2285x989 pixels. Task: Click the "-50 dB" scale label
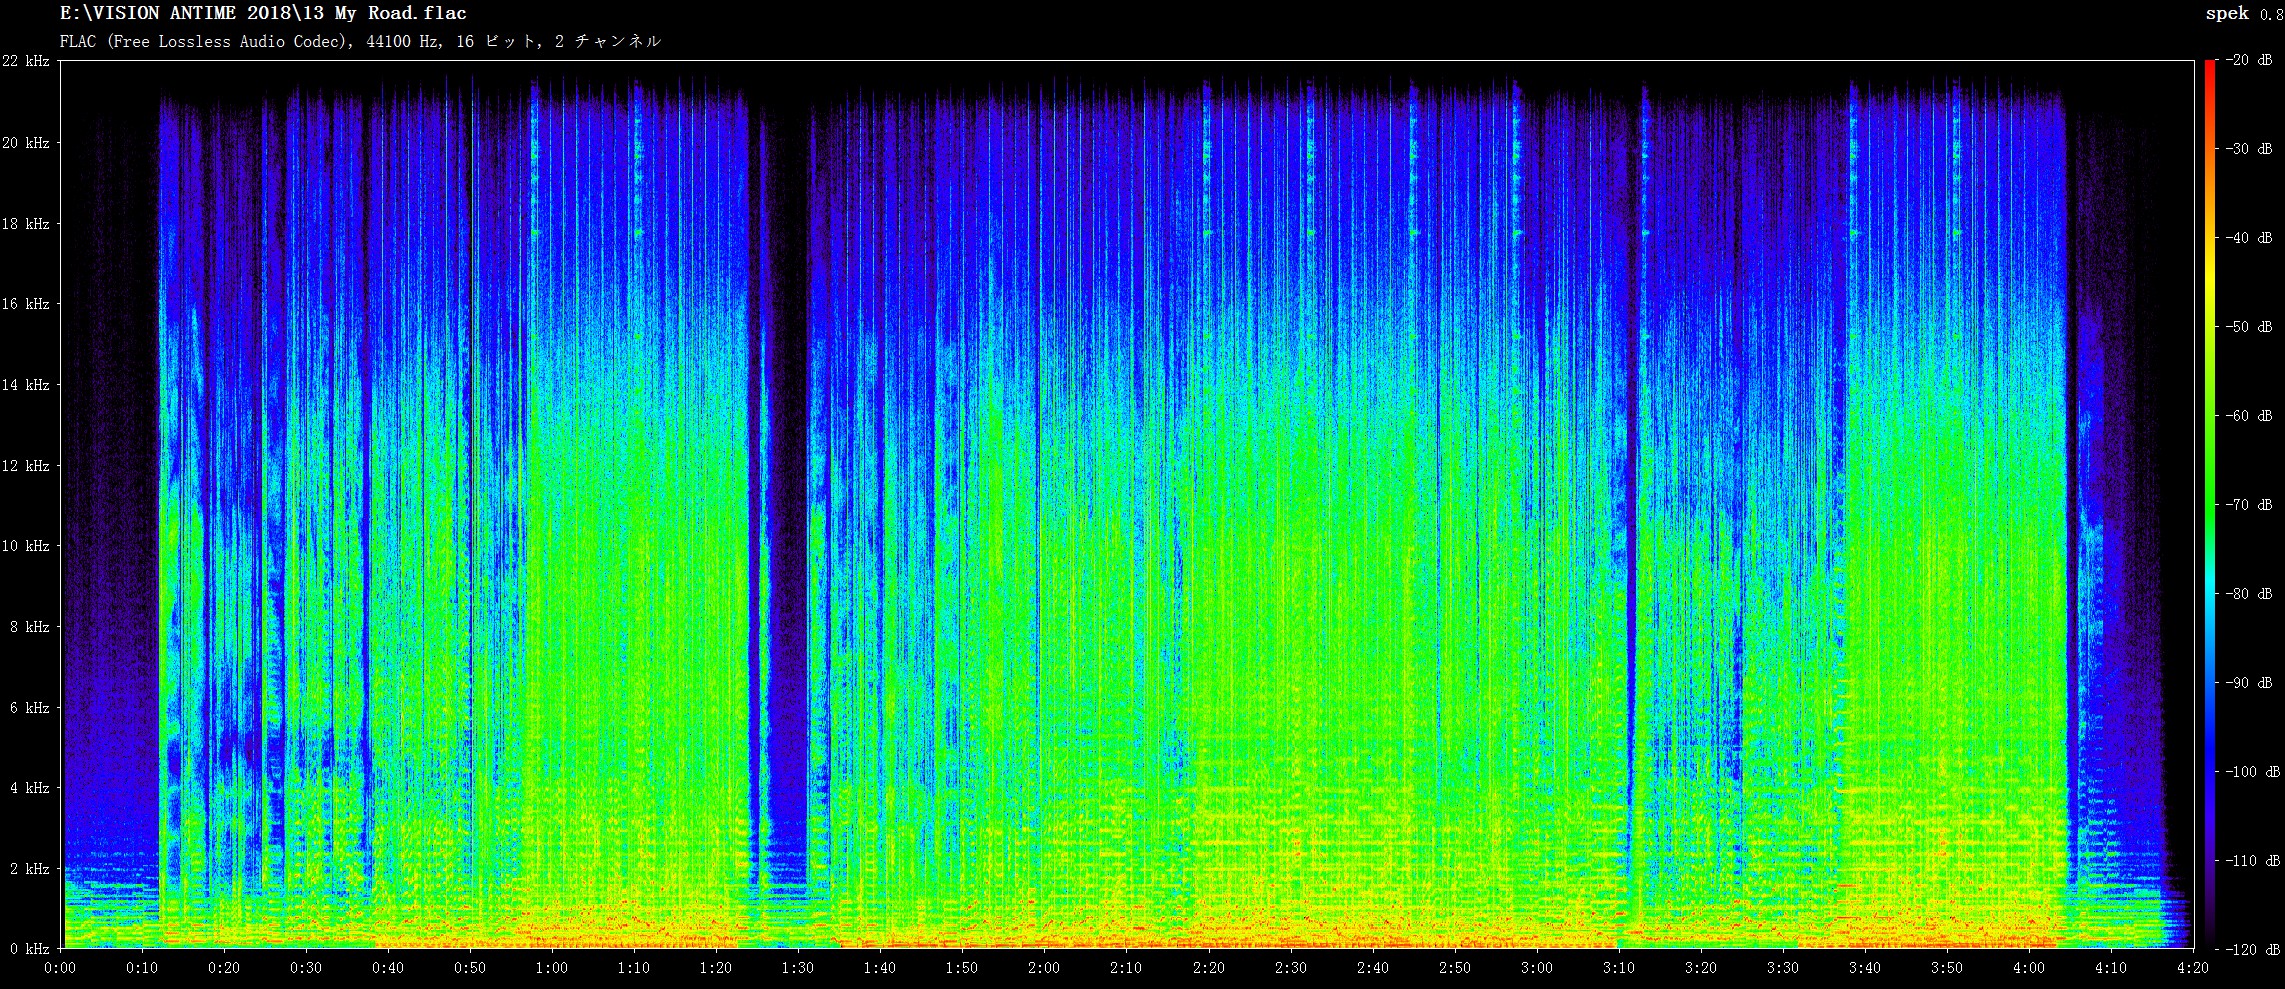2250,327
